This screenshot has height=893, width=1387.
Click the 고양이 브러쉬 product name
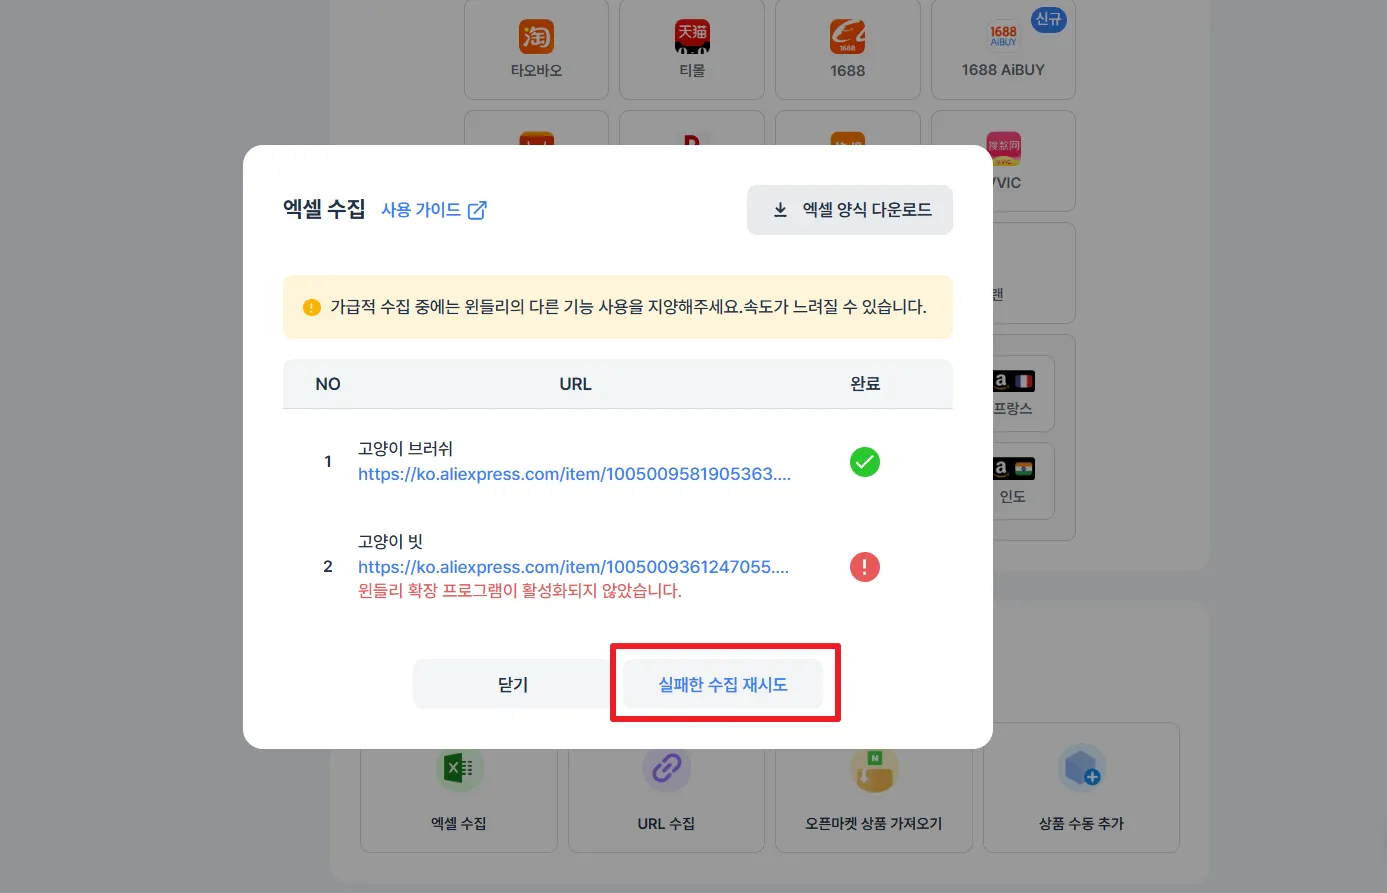405,449
